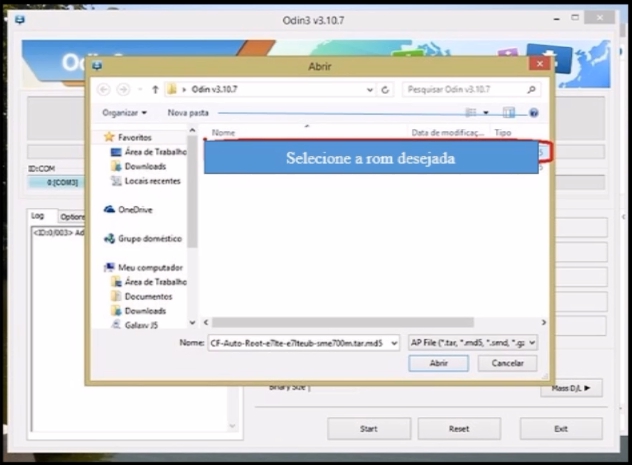Screen dimensions: 632x465
Task: Open Downloads under Favoritos
Action: (145, 166)
